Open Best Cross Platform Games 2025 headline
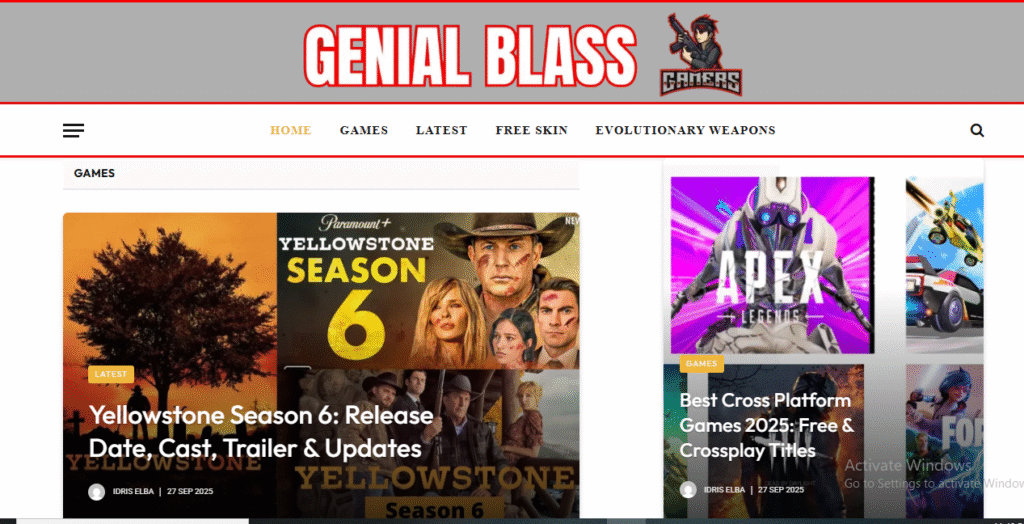The image size is (1024, 524). (x=767, y=425)
